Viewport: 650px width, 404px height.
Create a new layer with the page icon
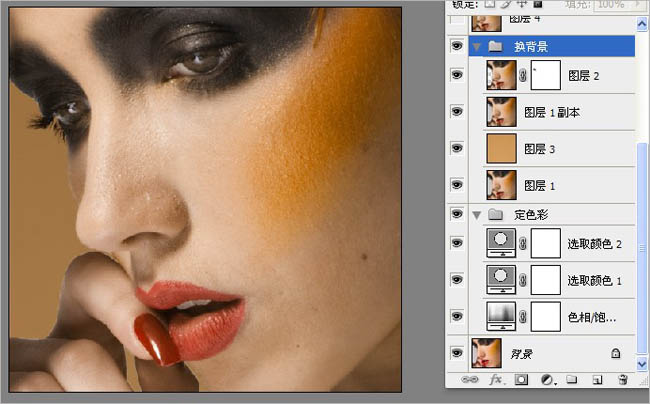pyautogui.click(x=596, y=380)
